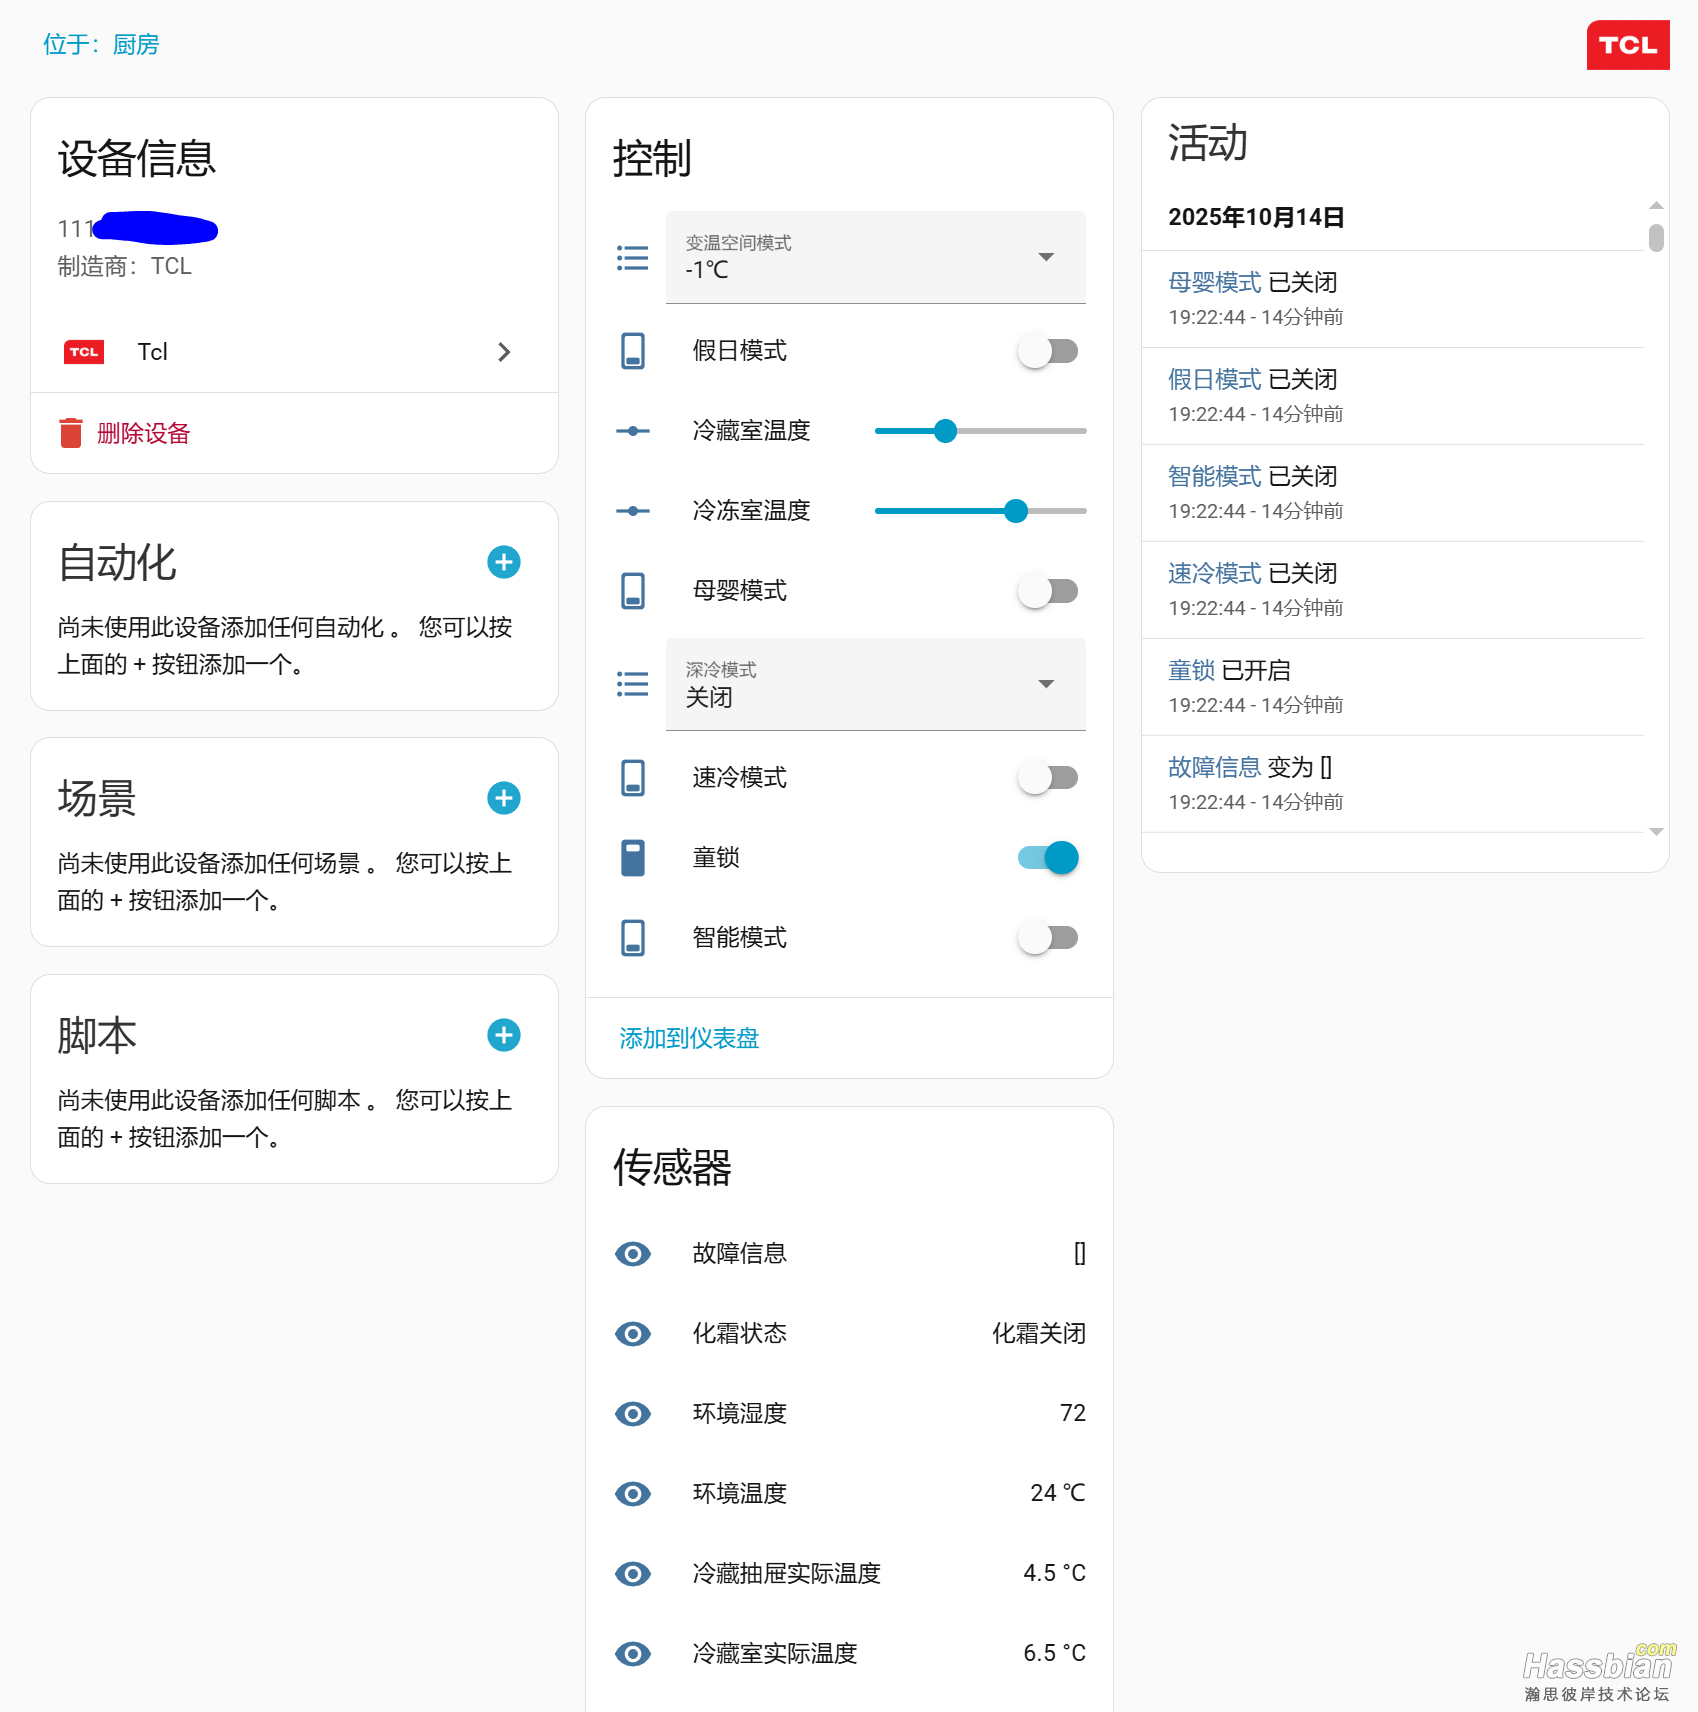The width and height of the screenshot is (1698, 1712).
Task: Turn off the 童锁 toggle
Action: click(1048, 858)
